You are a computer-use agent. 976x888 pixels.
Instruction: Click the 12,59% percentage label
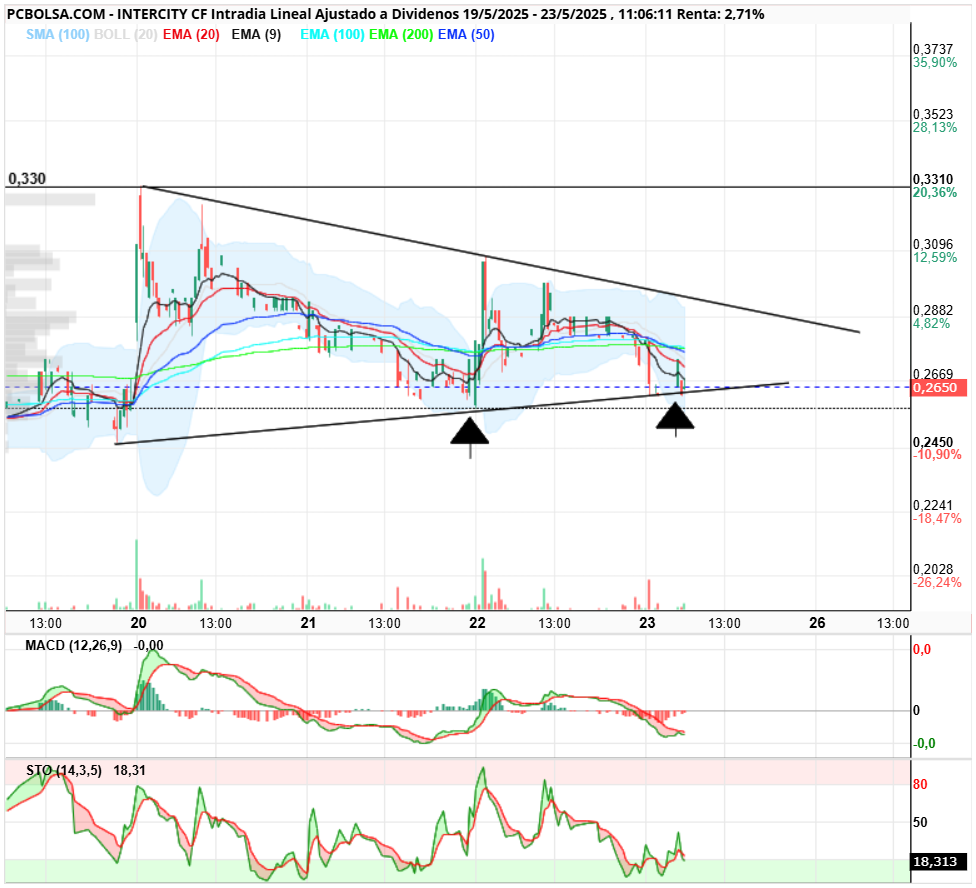coord(935,258)
